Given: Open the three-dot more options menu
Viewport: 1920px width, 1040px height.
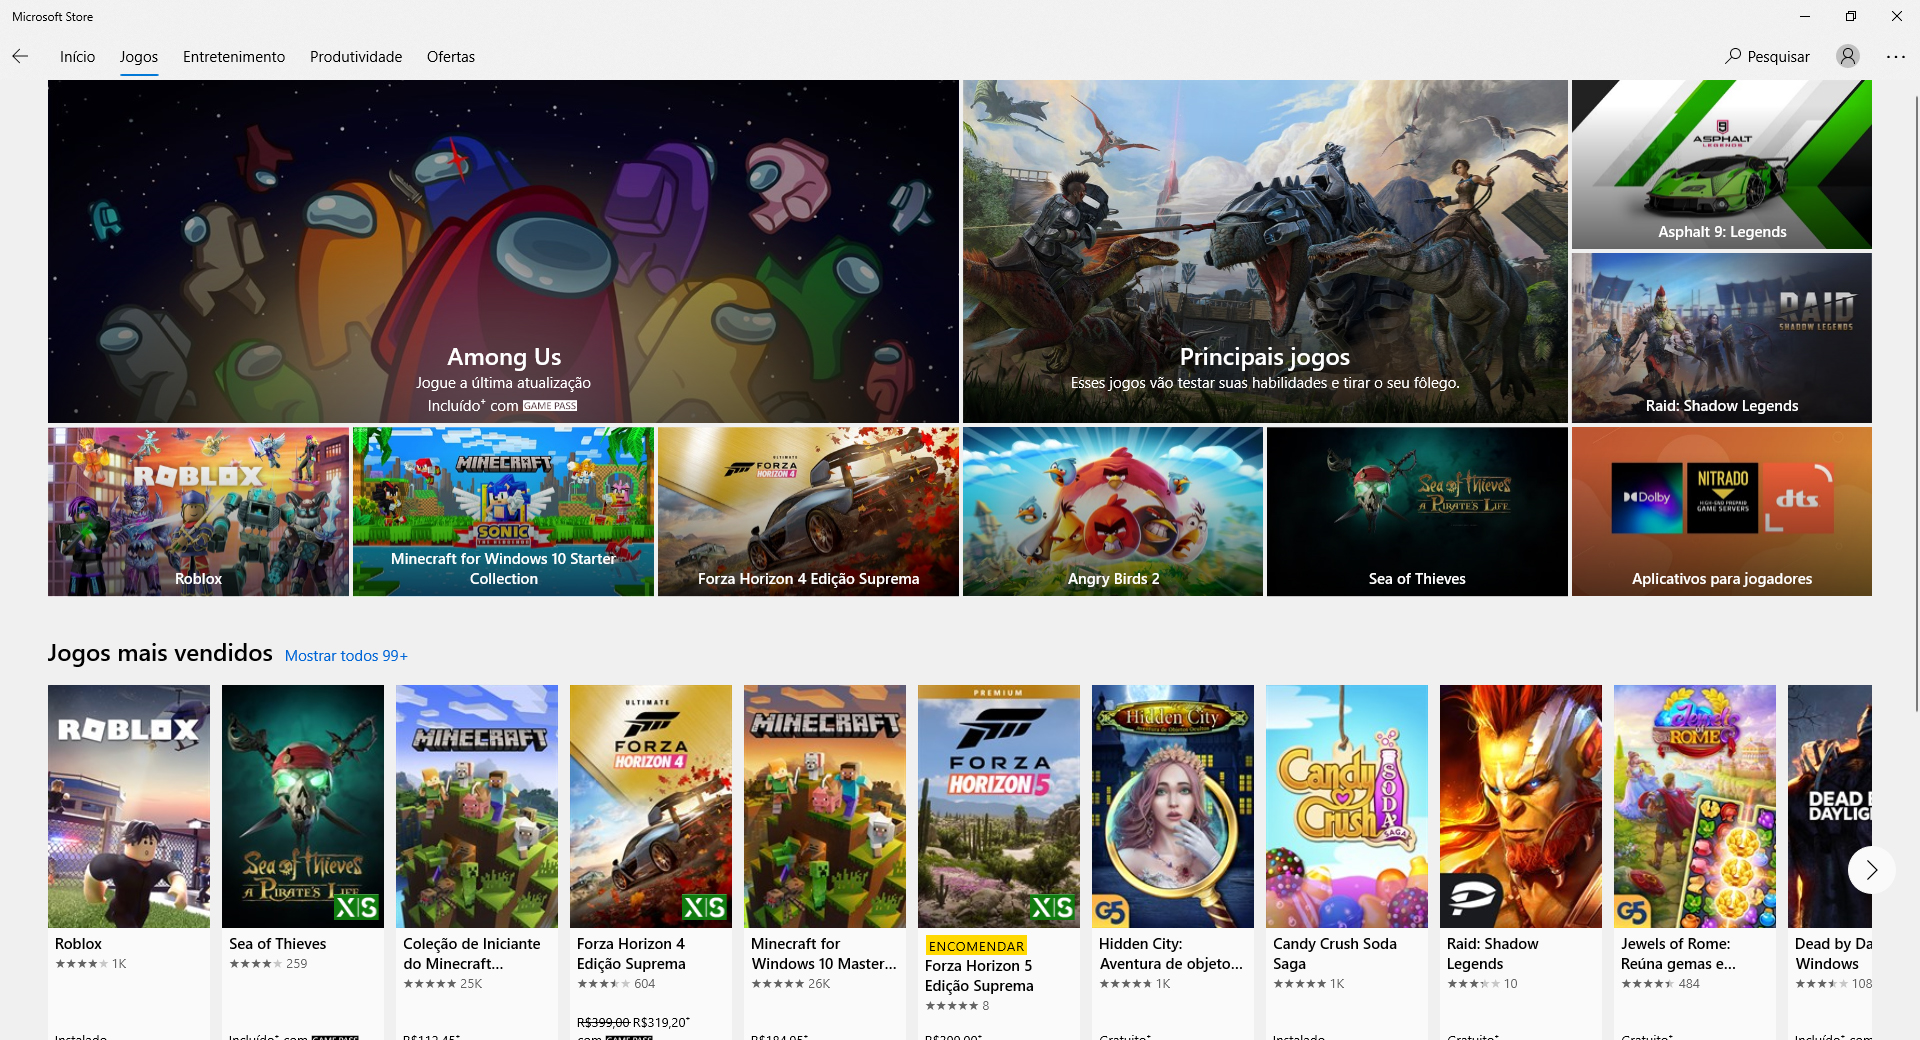Looking at the screenshot, I should tap(1896, 56).
